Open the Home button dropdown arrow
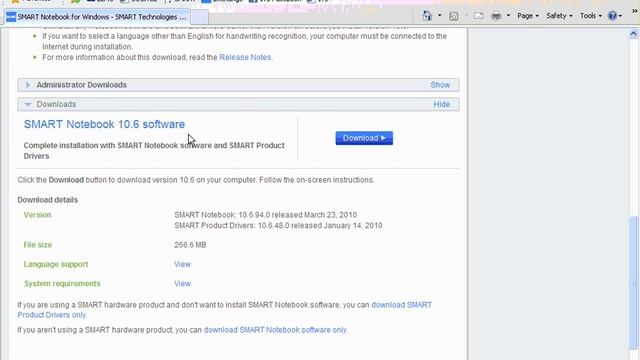Image resolution: width=640 pixels, height=360 pixels. tap(440, 16)
